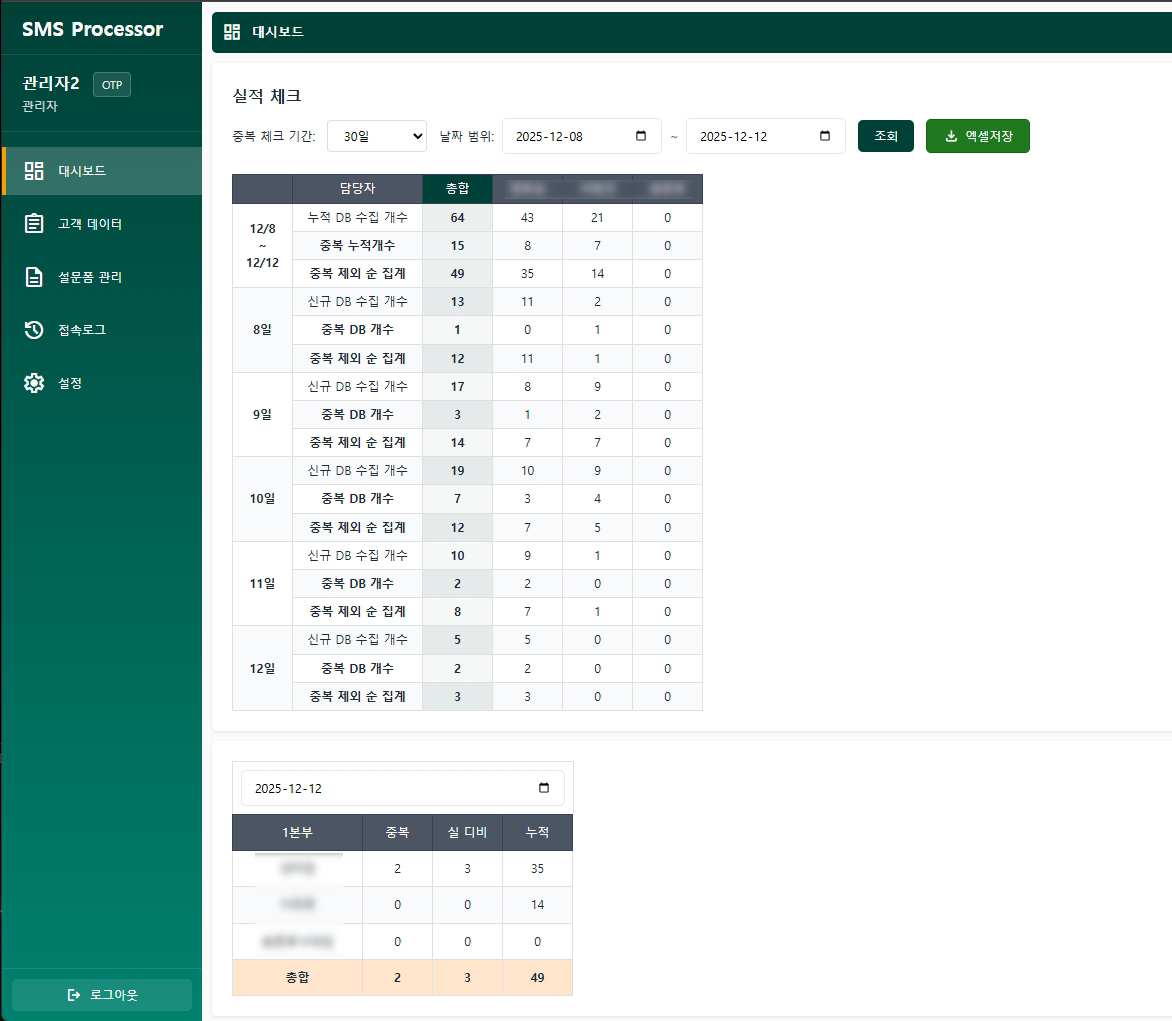Viewport: 1172px width, 1021px height.
Task: Click the 조회 search button
Action: click(885, 136)
